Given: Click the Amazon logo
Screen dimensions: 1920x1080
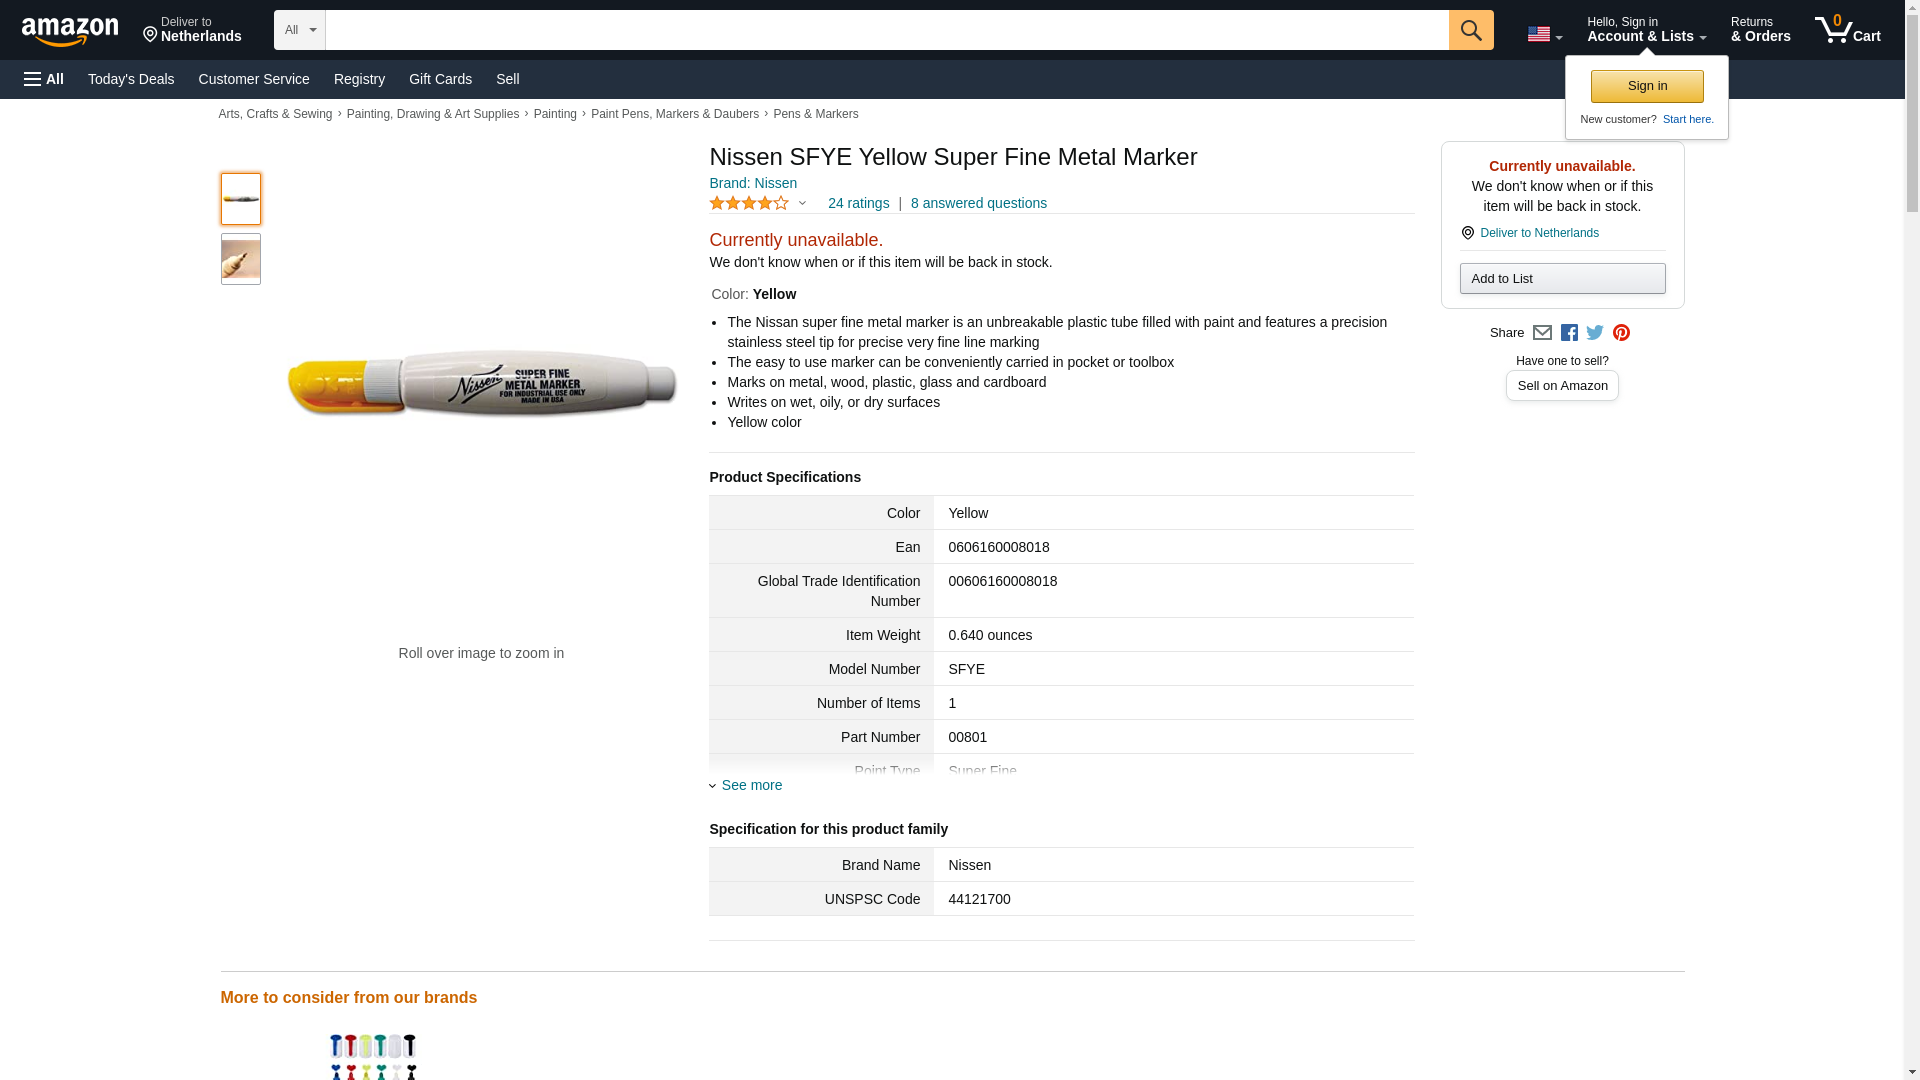Looking at the screenshot, I should click(x=70, y=31).
